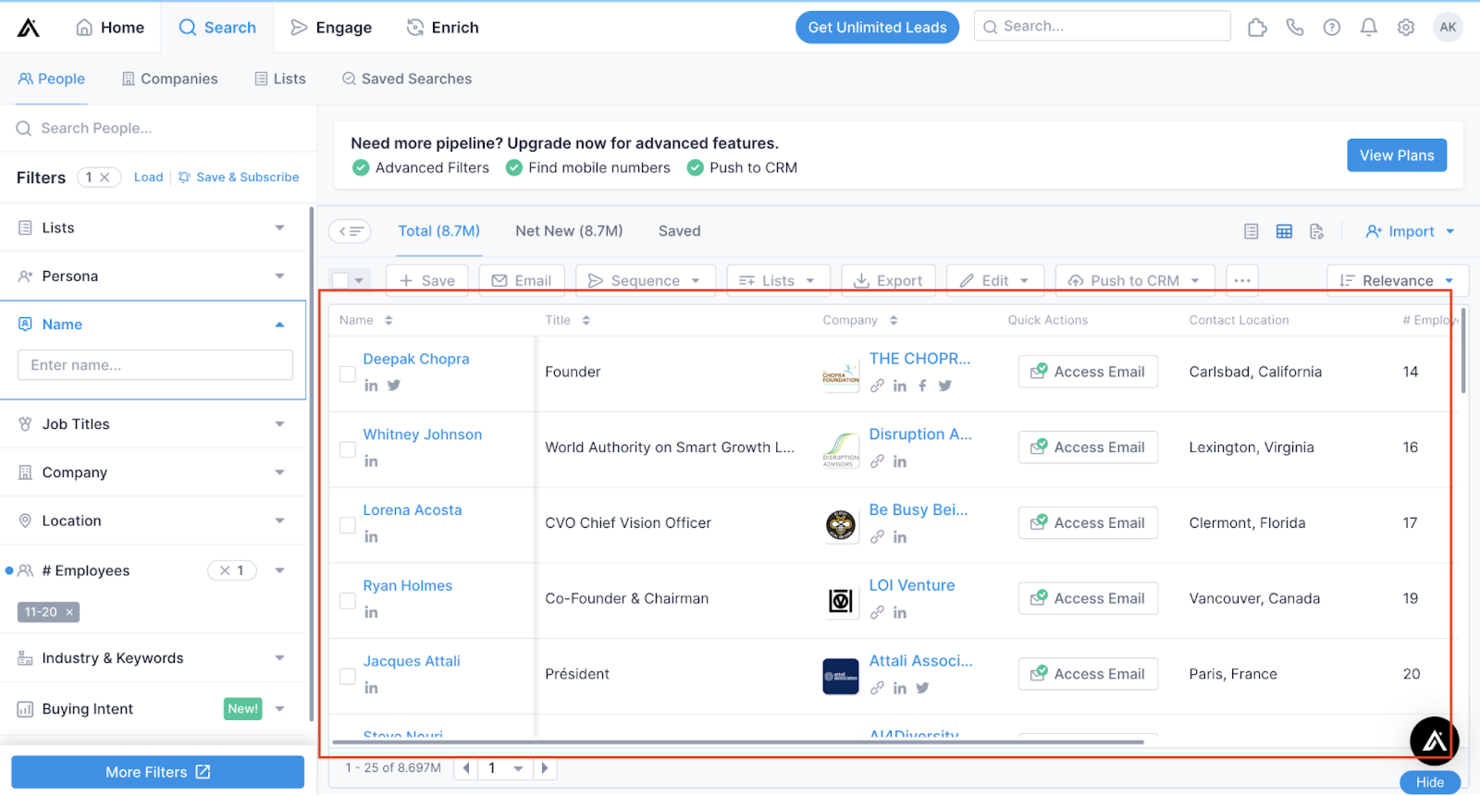This screenshot has width=1480, height=796.
Task: Click the View Plans button
Action: [x=1396, y=155]
